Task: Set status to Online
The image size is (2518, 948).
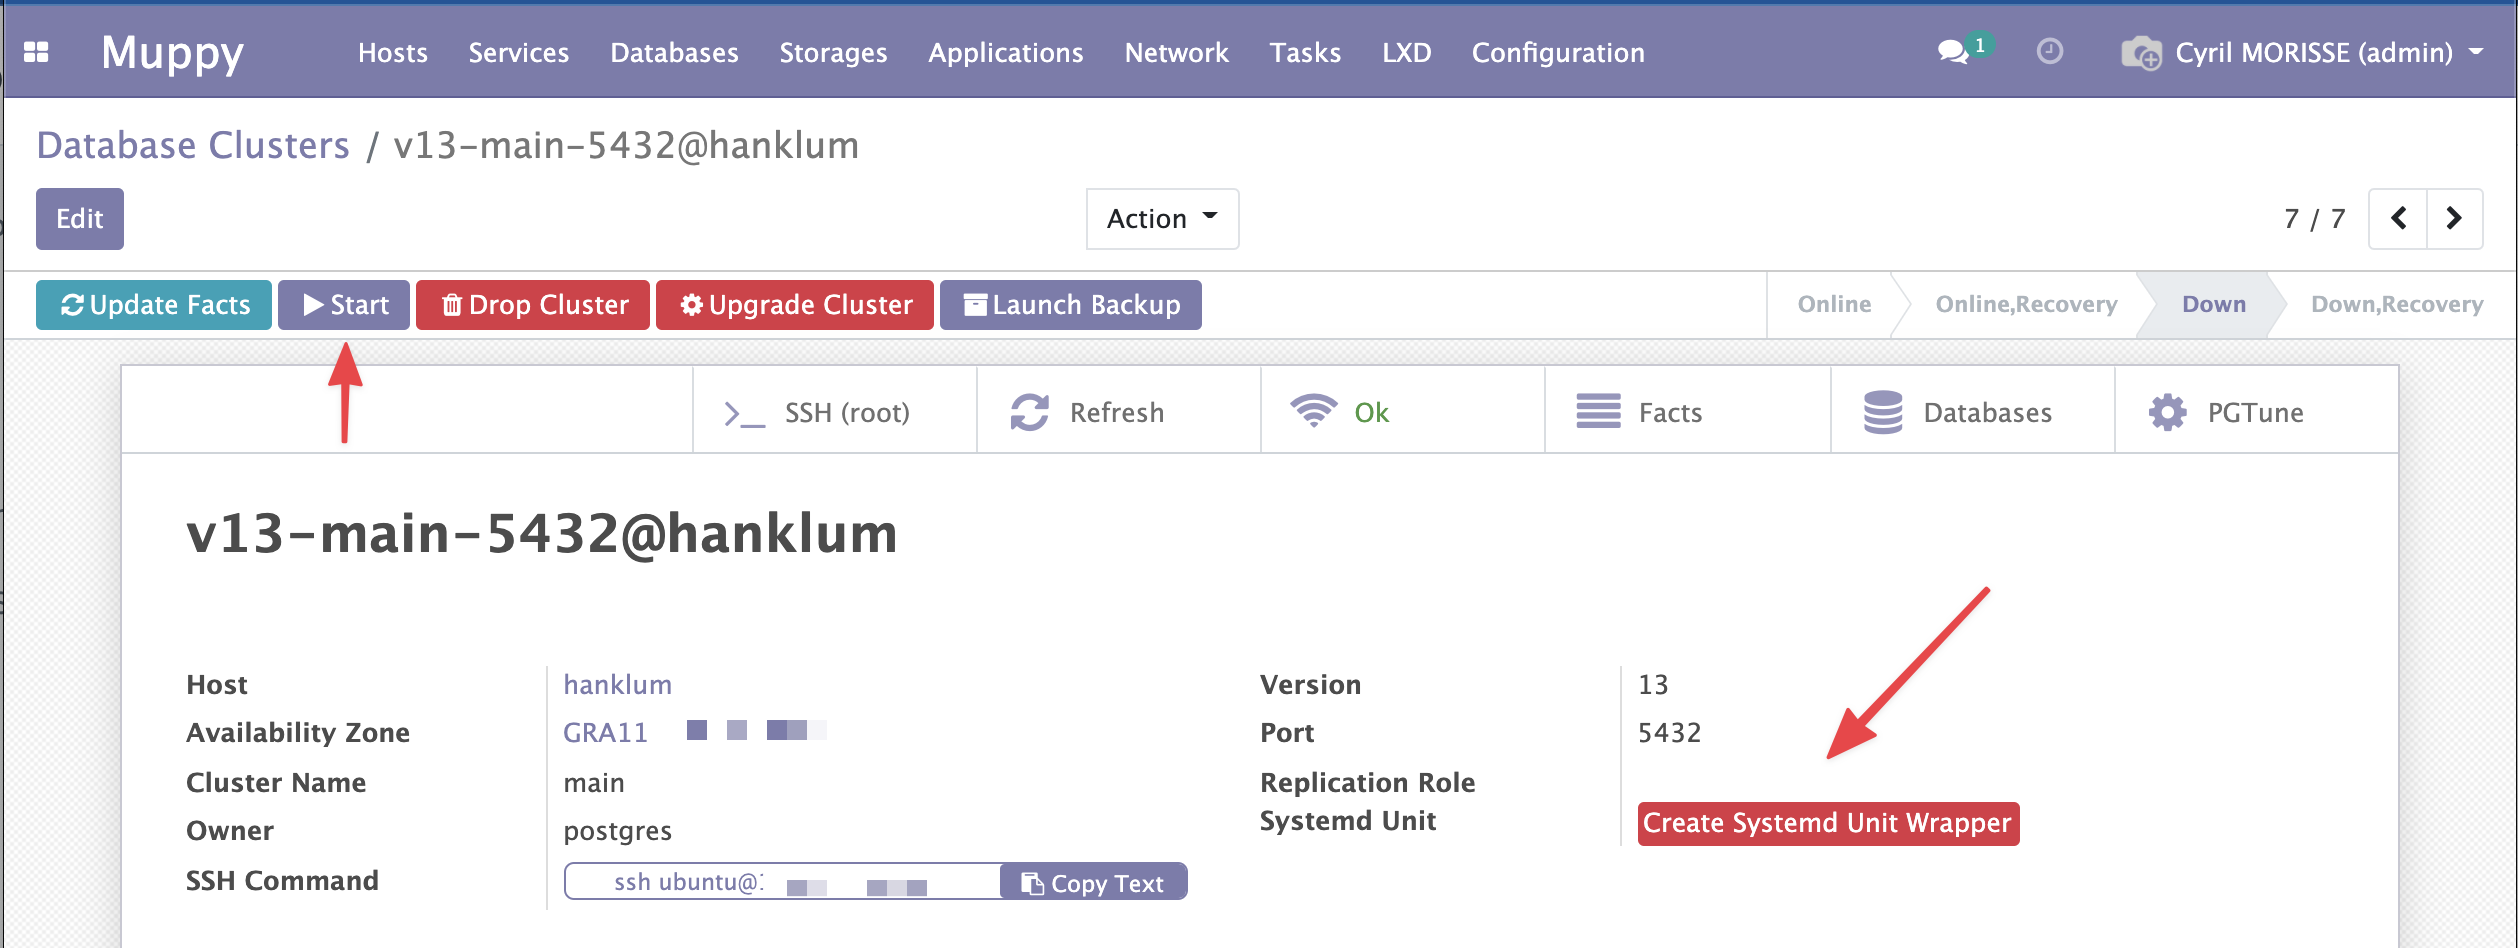Action: 1833,304
